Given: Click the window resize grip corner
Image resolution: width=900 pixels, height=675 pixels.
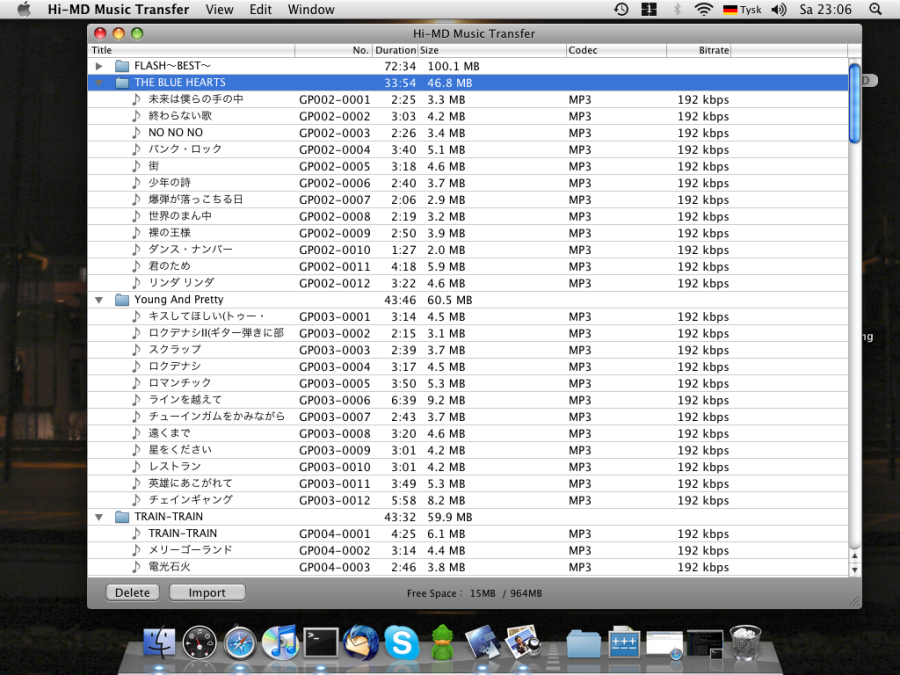Looking at the screenshot, I should (855, 602).
